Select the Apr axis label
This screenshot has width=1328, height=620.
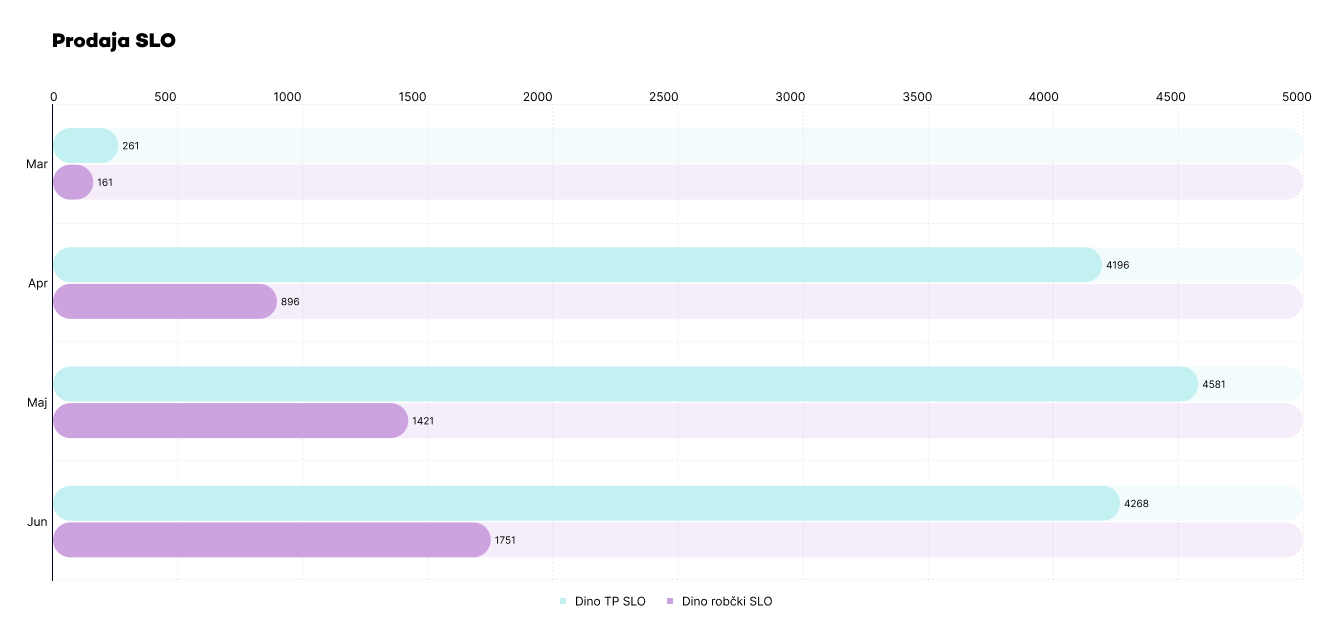click(x=38, y=284)
